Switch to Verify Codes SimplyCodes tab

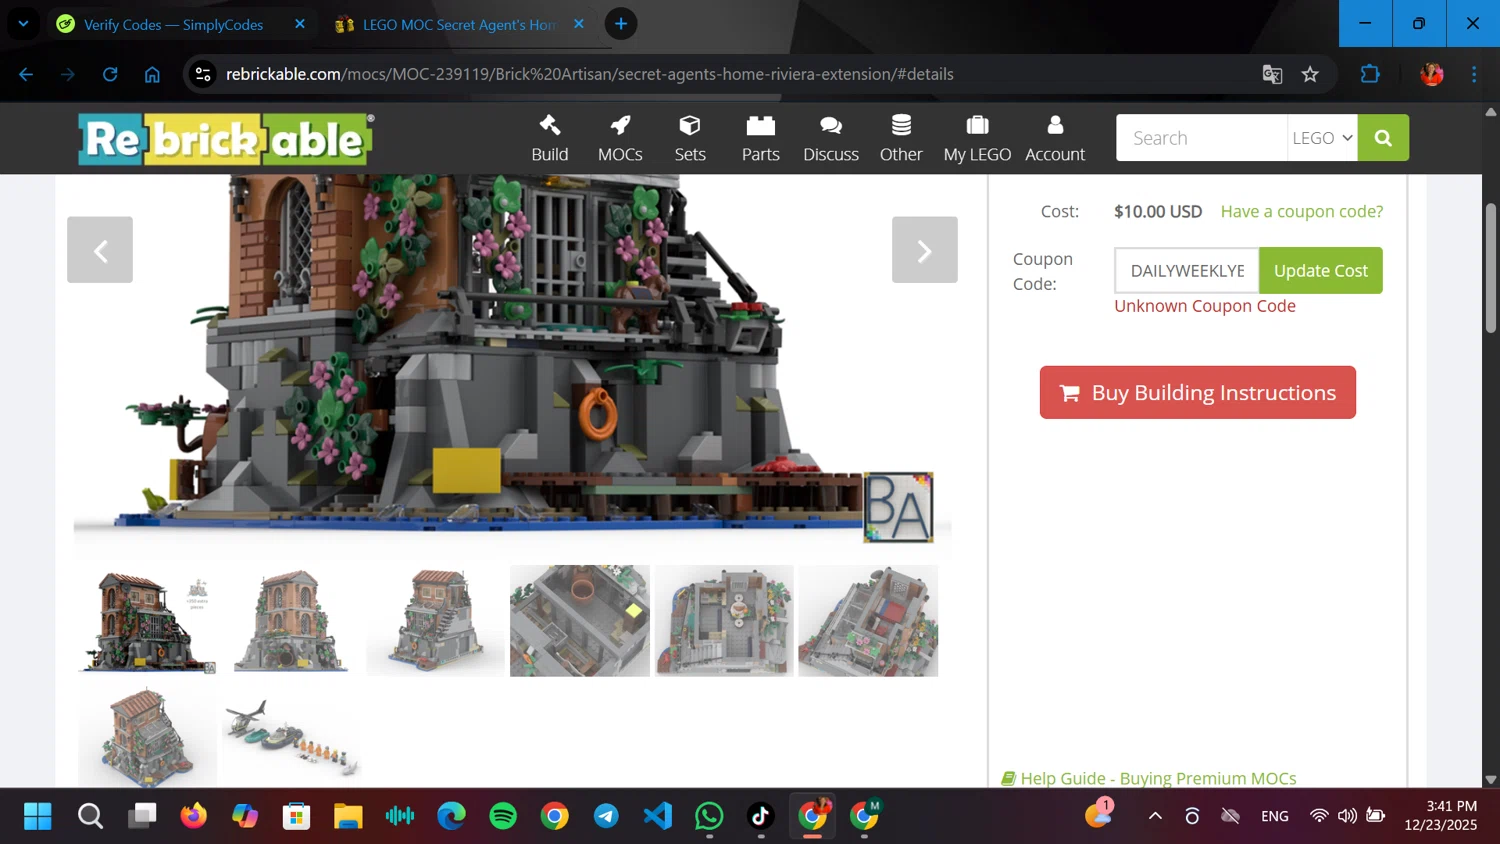pos(172,24)
